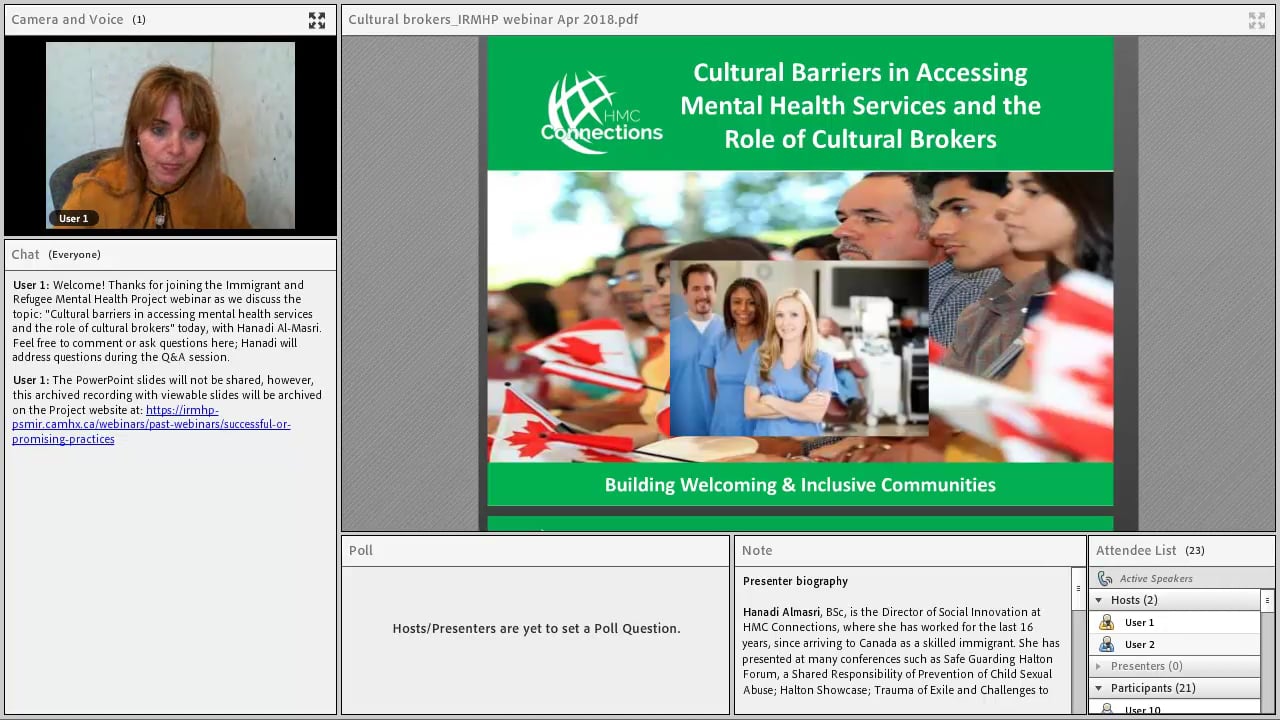Viewport: 1280px width, 720px height.
Task: Select the User 1 host avatar icon
Action: coord(1106,622)
